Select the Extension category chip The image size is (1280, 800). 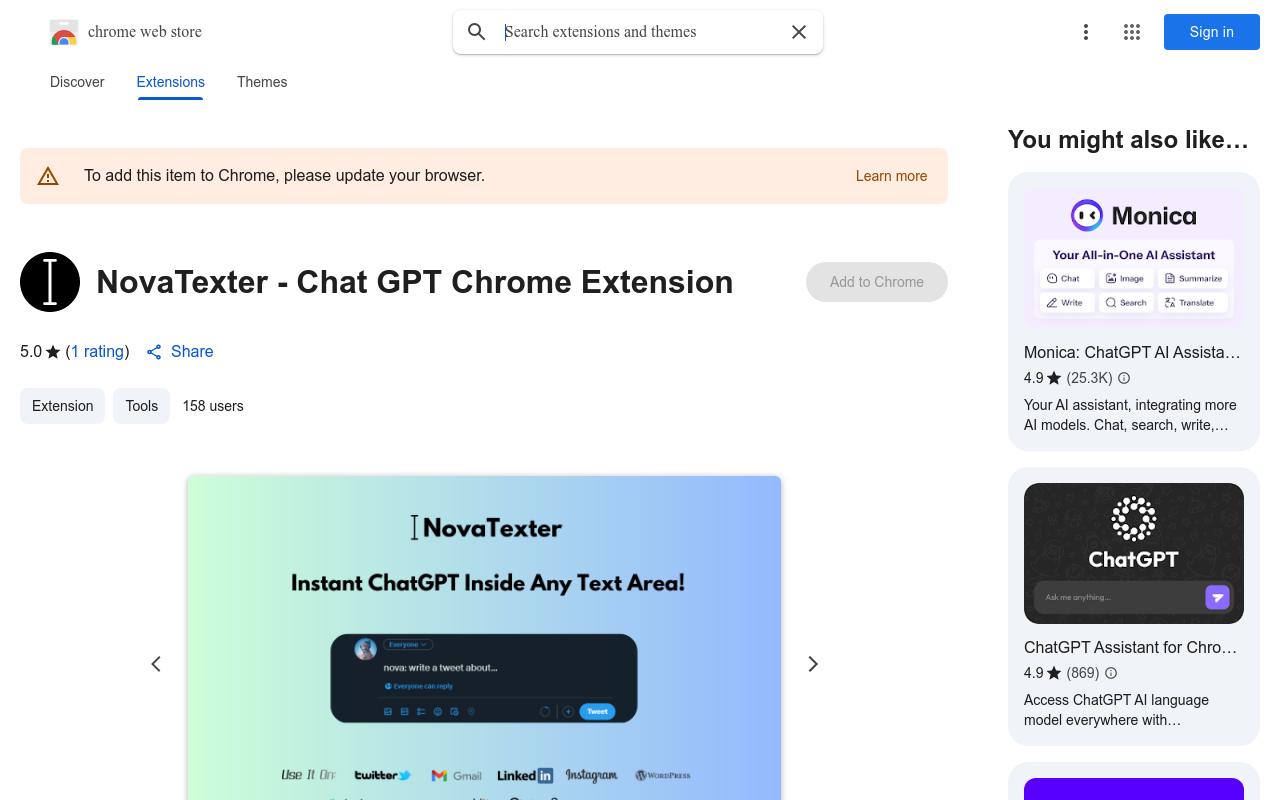click(x=62, y=406)
